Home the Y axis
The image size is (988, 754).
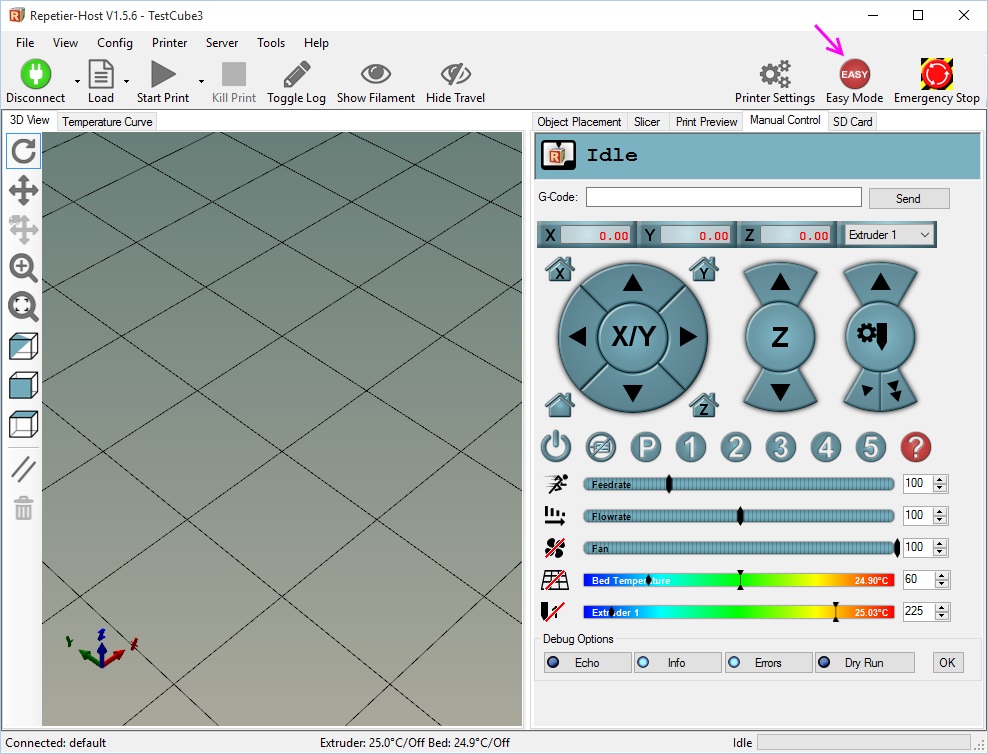[704, 269]
